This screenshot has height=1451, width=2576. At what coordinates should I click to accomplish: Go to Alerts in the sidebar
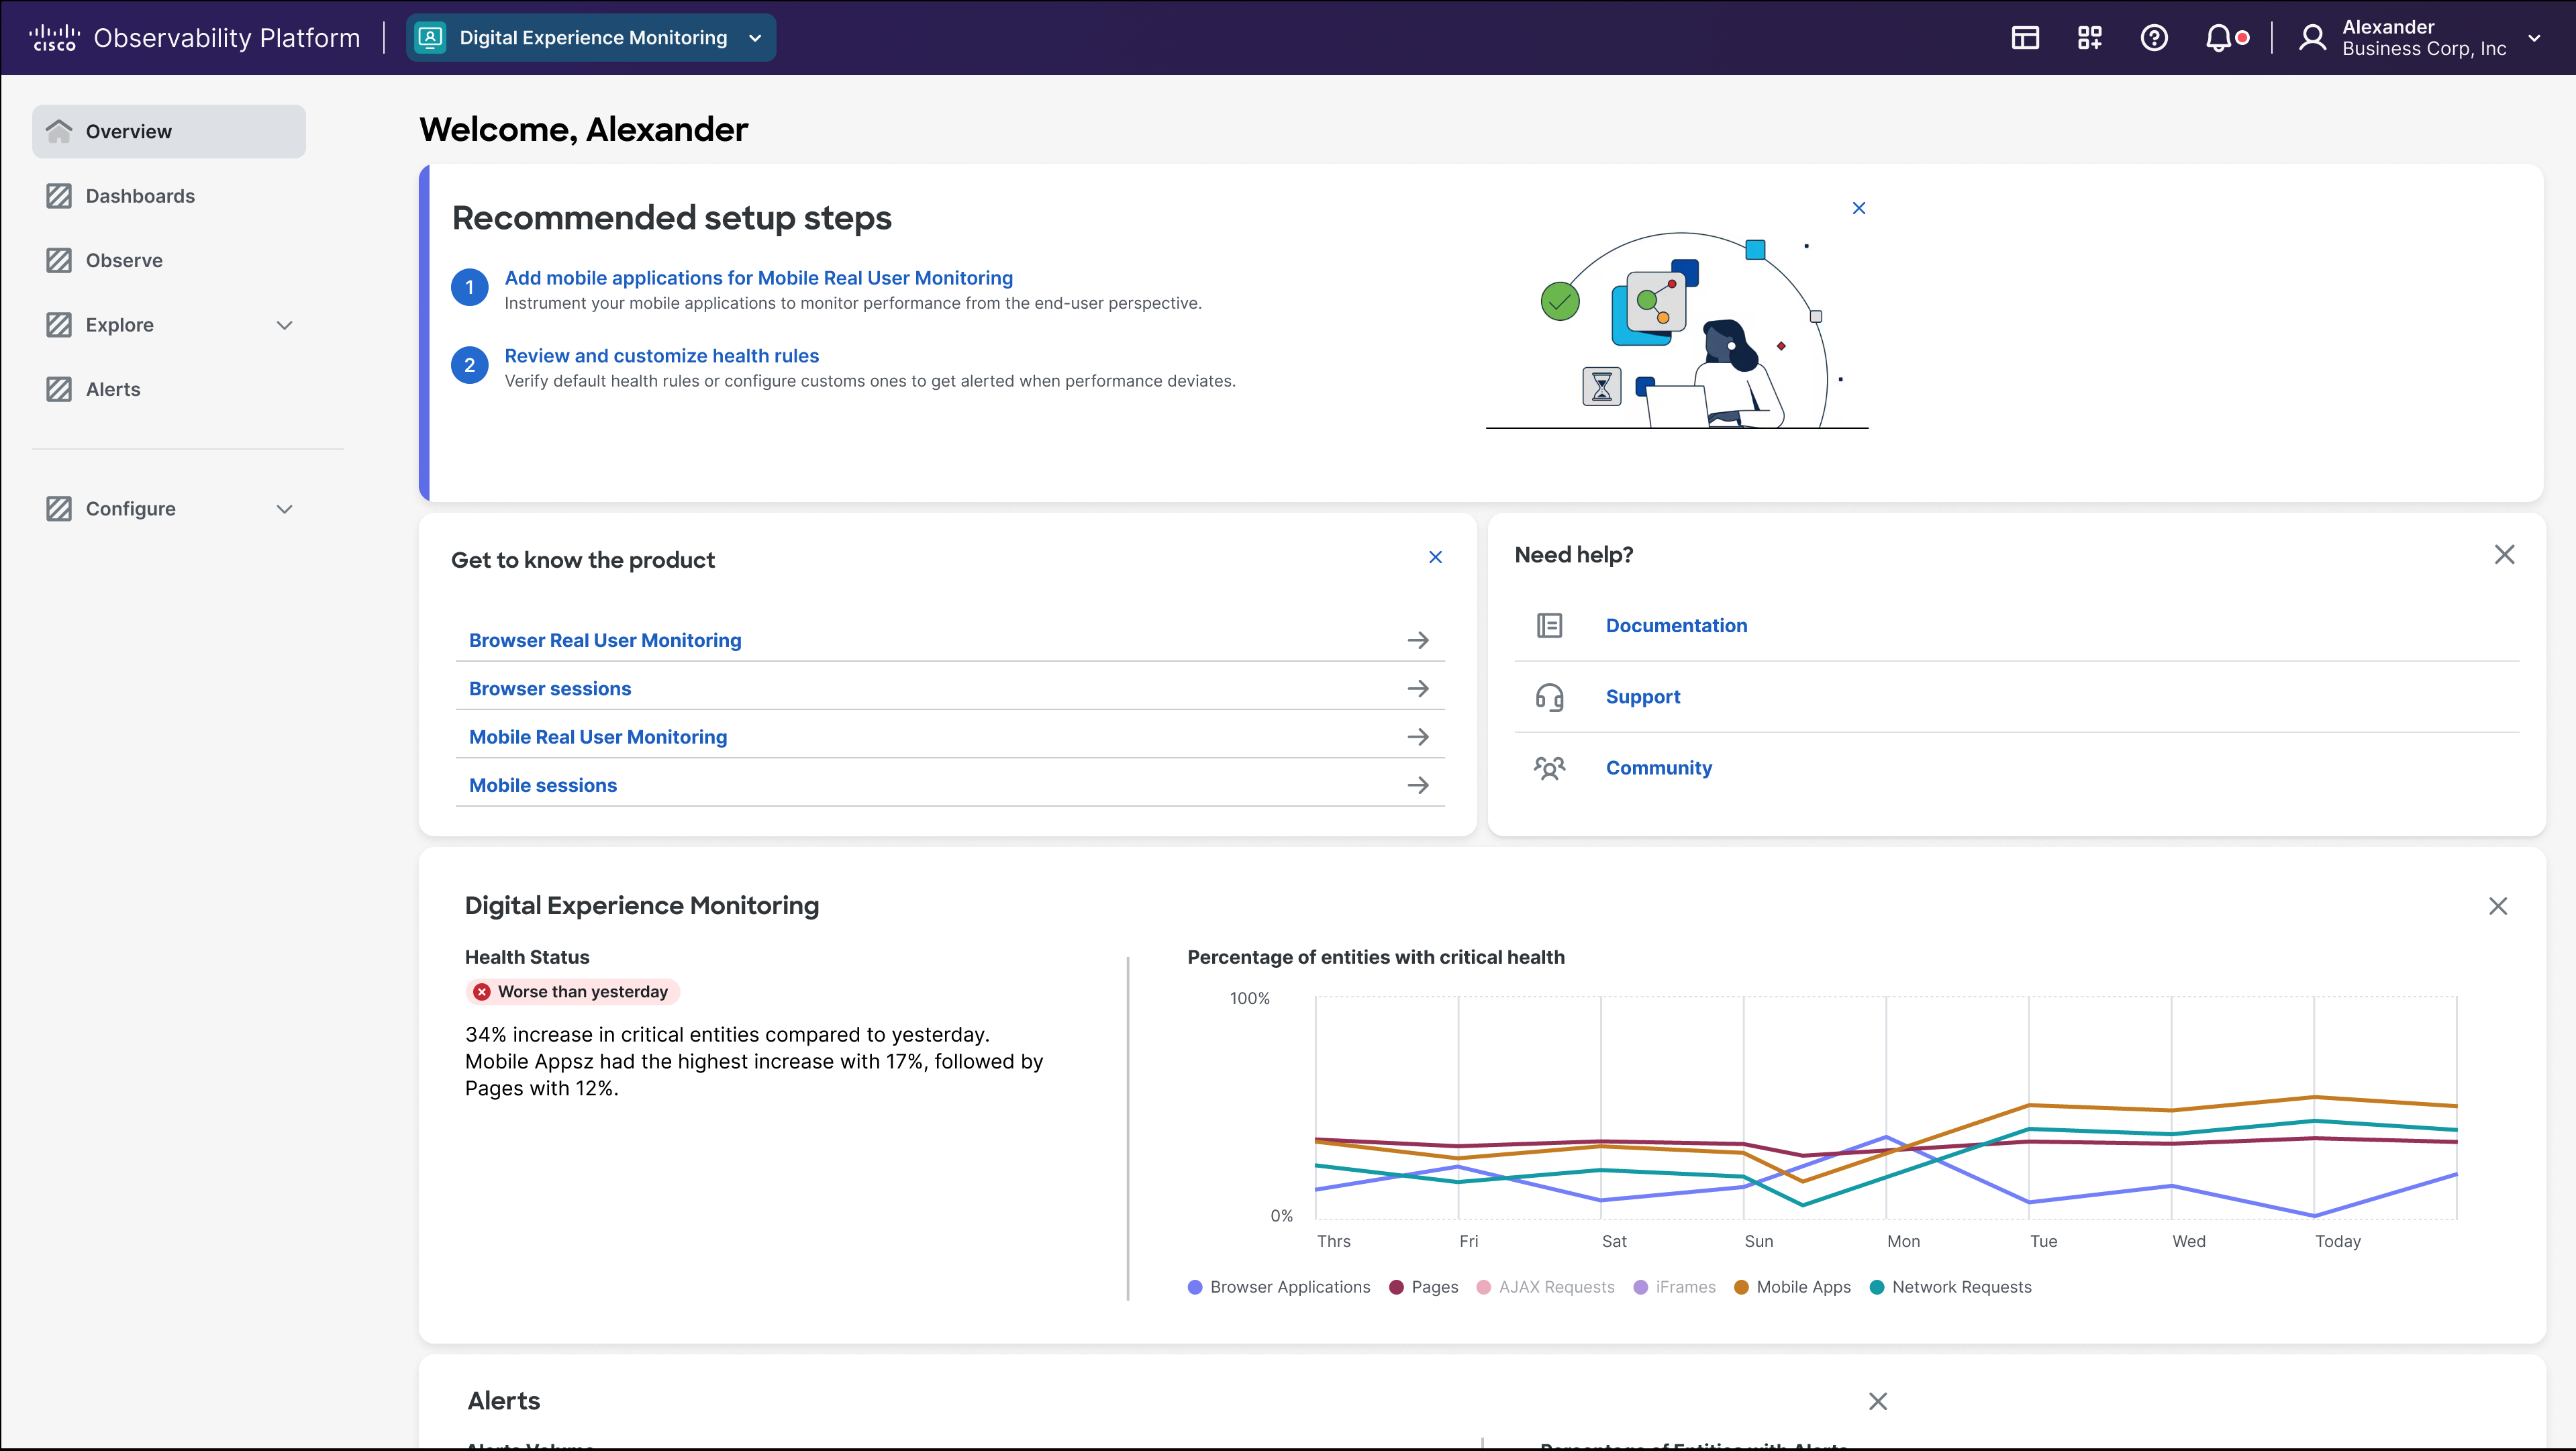click(113, 389)
